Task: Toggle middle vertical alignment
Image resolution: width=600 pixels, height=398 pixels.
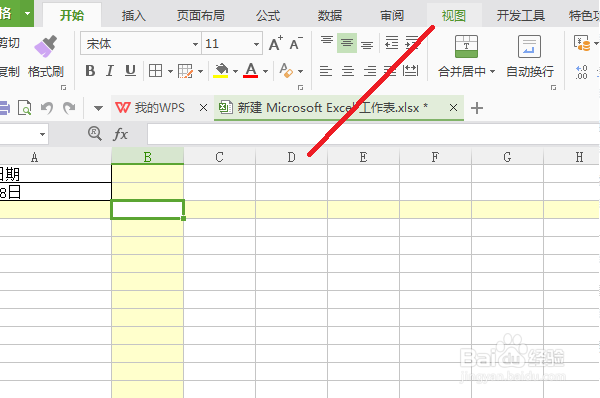Action: pos(347,42)
